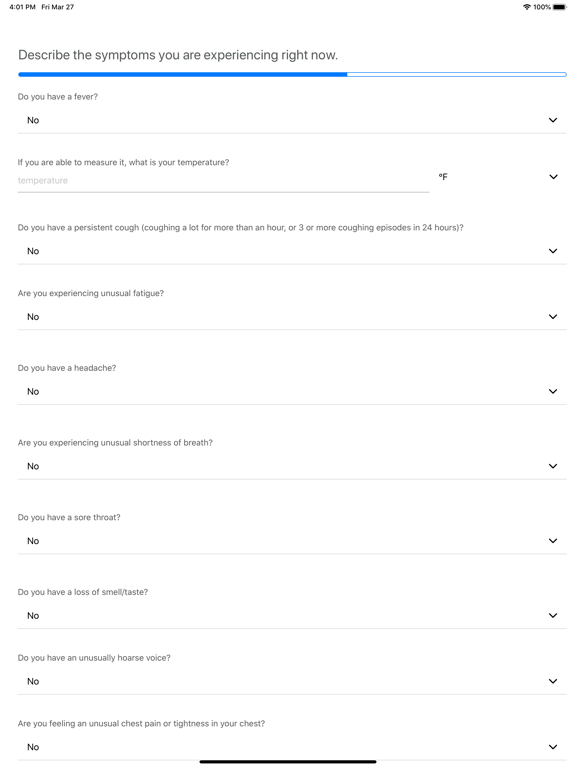Click the Wi-Fi status icon

(527, 7)
